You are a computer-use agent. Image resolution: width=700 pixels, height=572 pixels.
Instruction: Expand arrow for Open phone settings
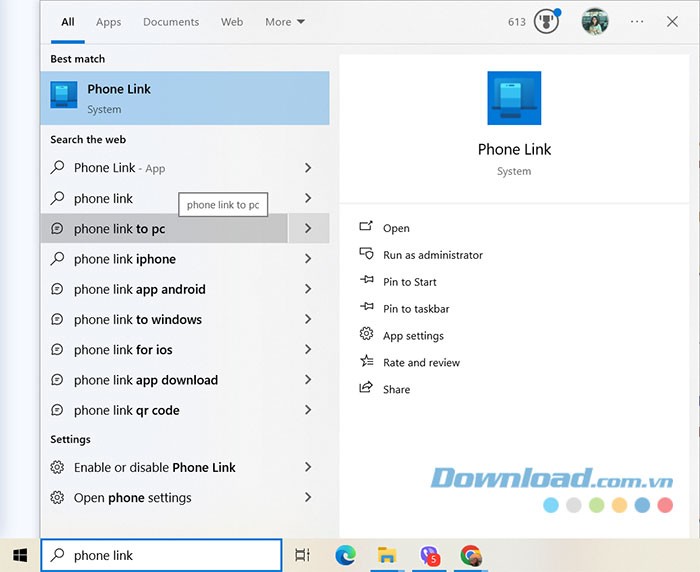click(x=308, y=498)
